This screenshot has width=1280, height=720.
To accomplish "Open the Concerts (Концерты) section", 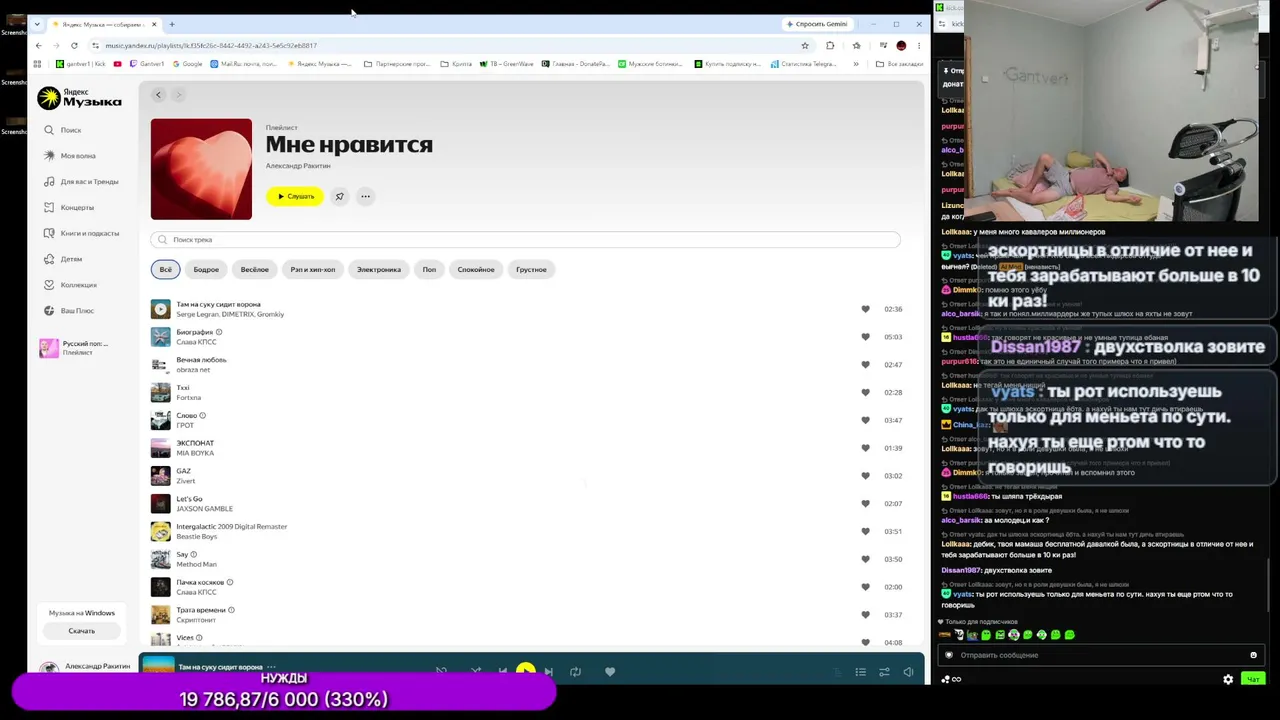I will click(69, 208).
